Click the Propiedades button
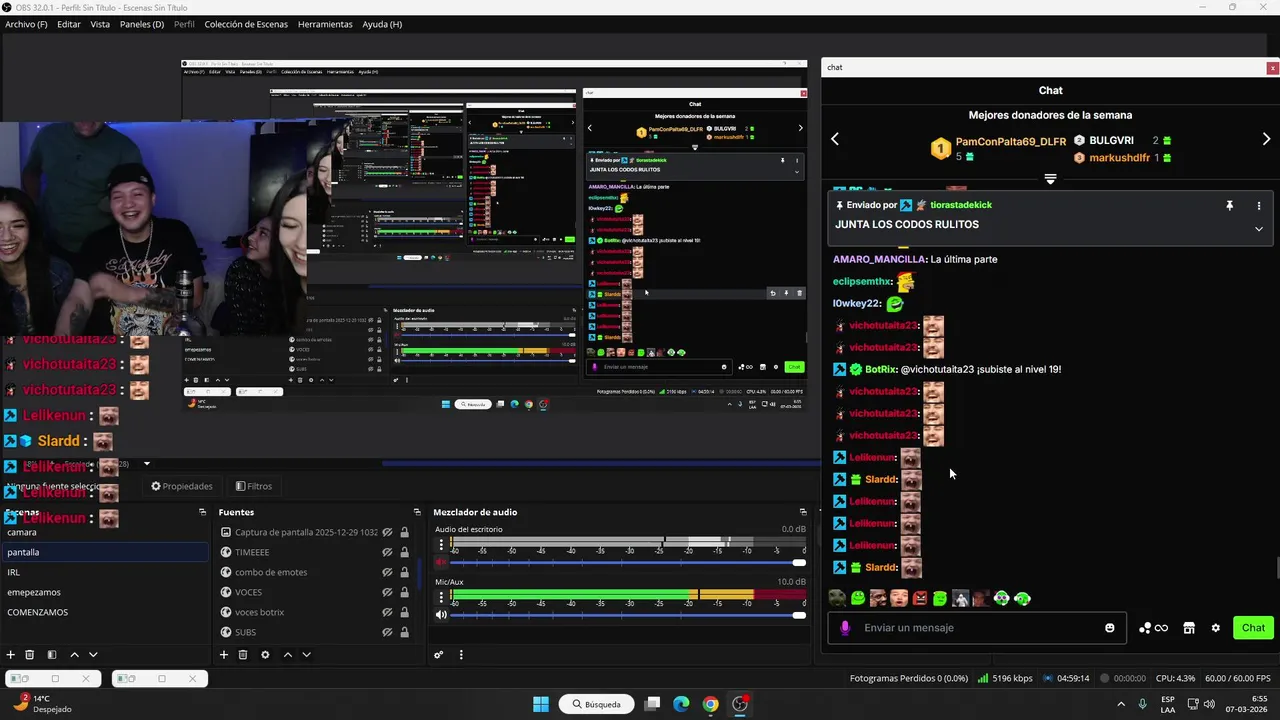1280x720 pixels. tap(181, 486)
